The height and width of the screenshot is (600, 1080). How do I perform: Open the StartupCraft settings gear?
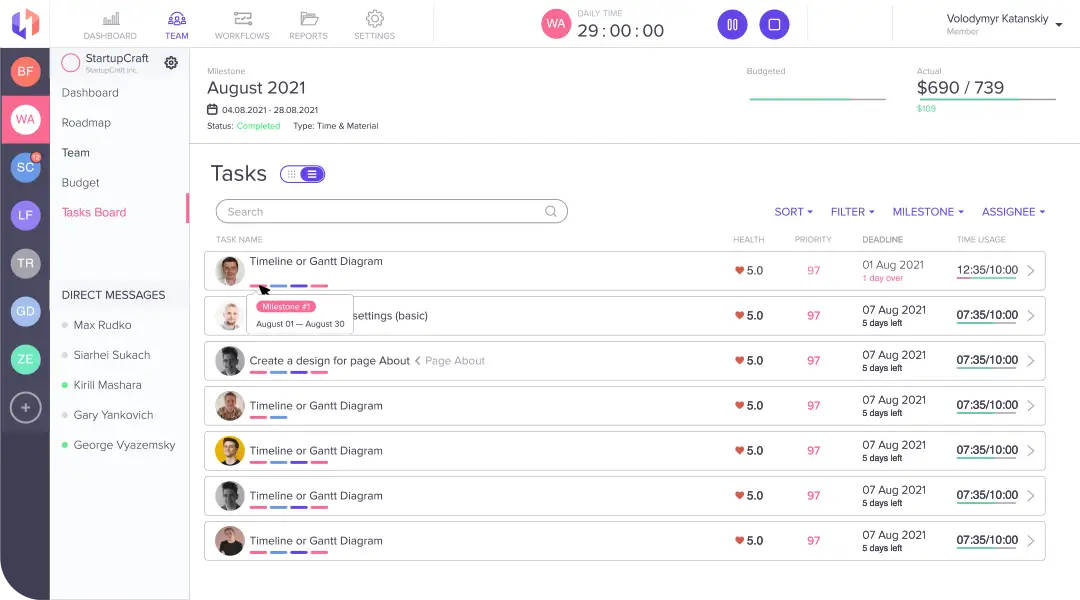pos(171,63)
